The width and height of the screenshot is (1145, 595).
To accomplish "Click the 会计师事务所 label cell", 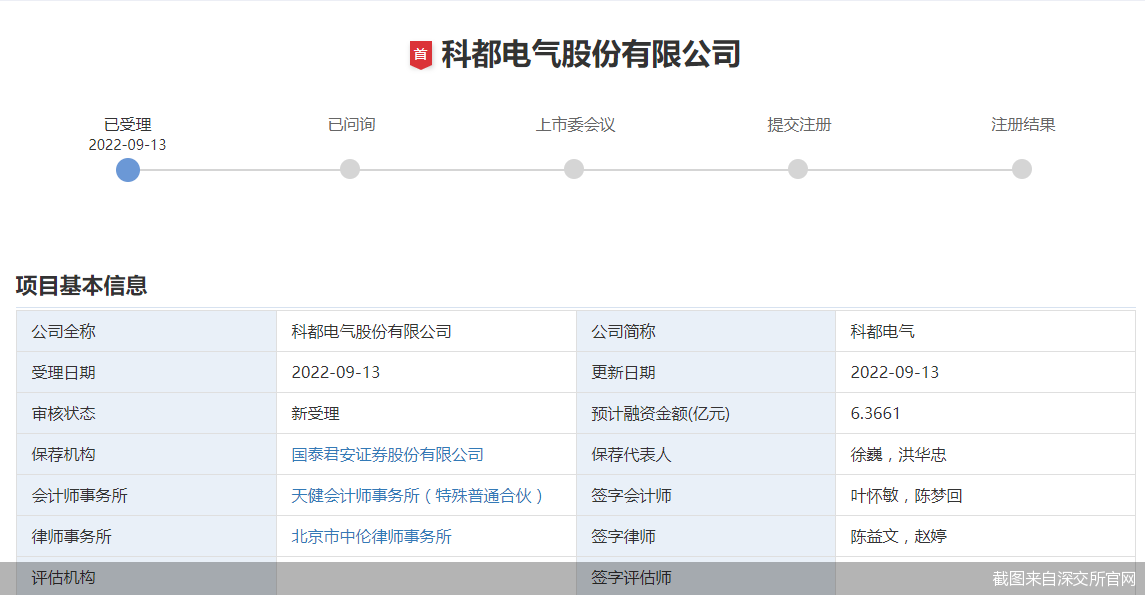I will [x=147, y=495].
